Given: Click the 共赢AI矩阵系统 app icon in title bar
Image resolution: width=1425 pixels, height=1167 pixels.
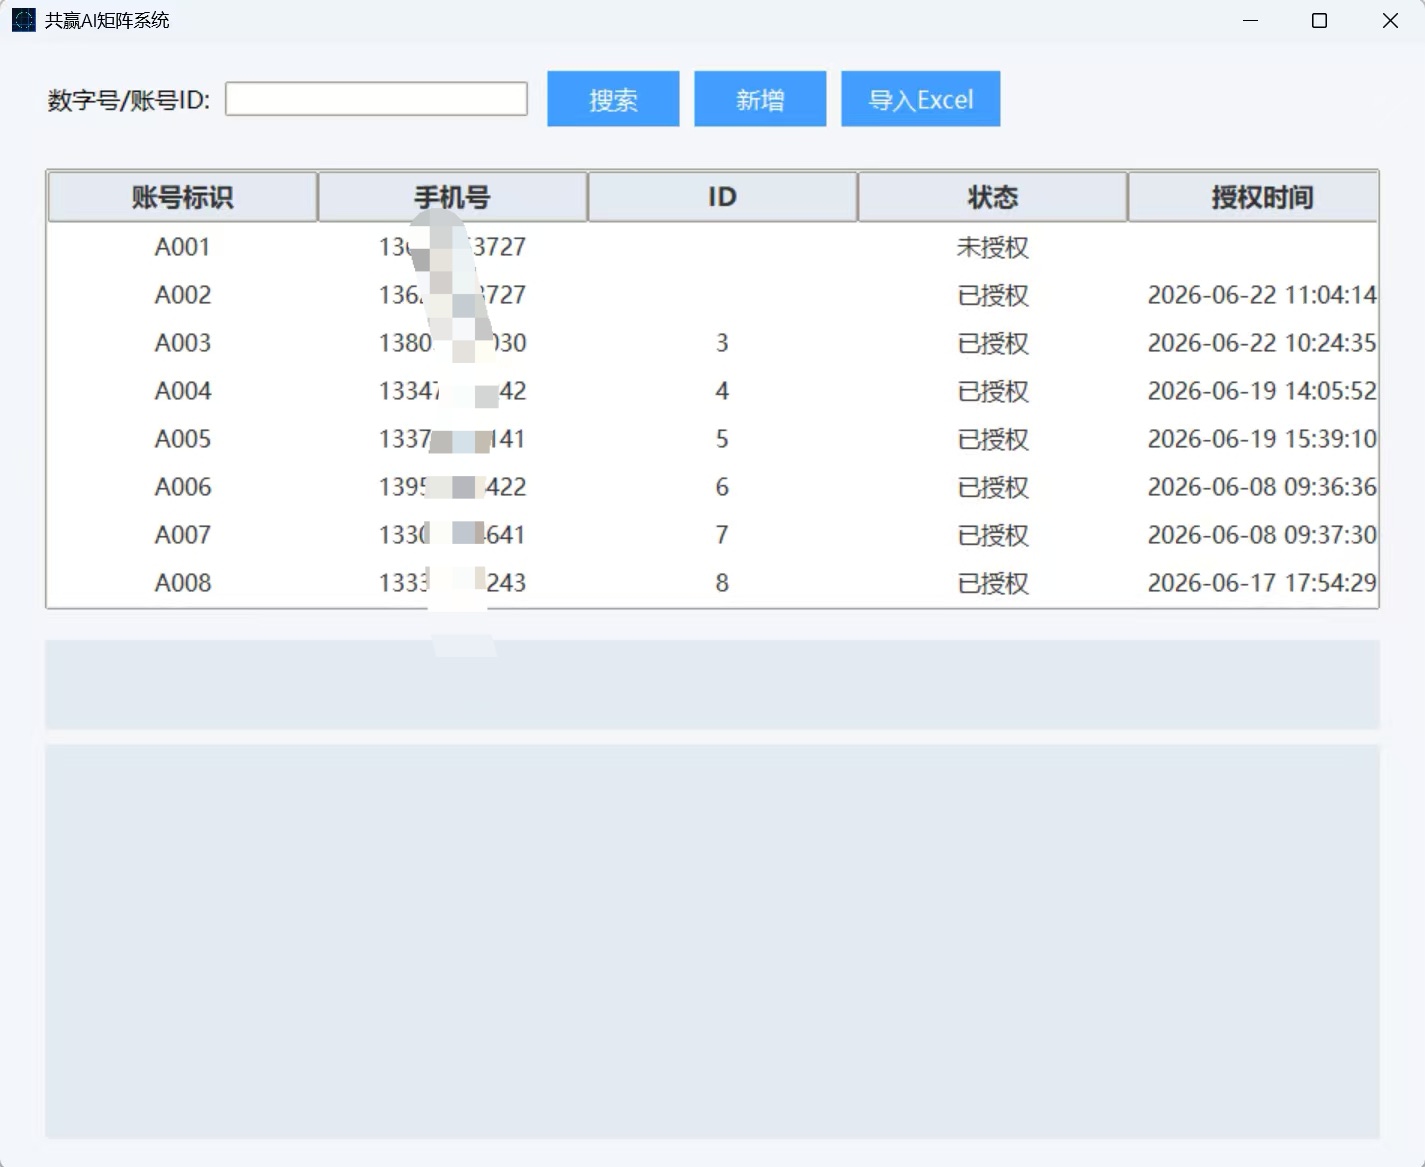Looking at the screenshot, I should (23, 20).
